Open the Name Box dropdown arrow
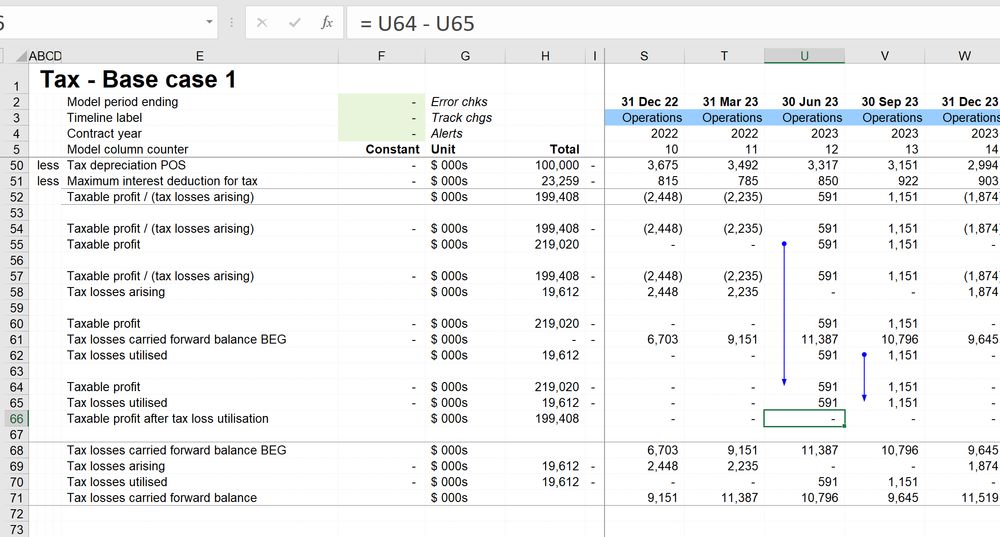Image resolution: width=1000 pixels, height=537 pixels. (x=209, y=22)
